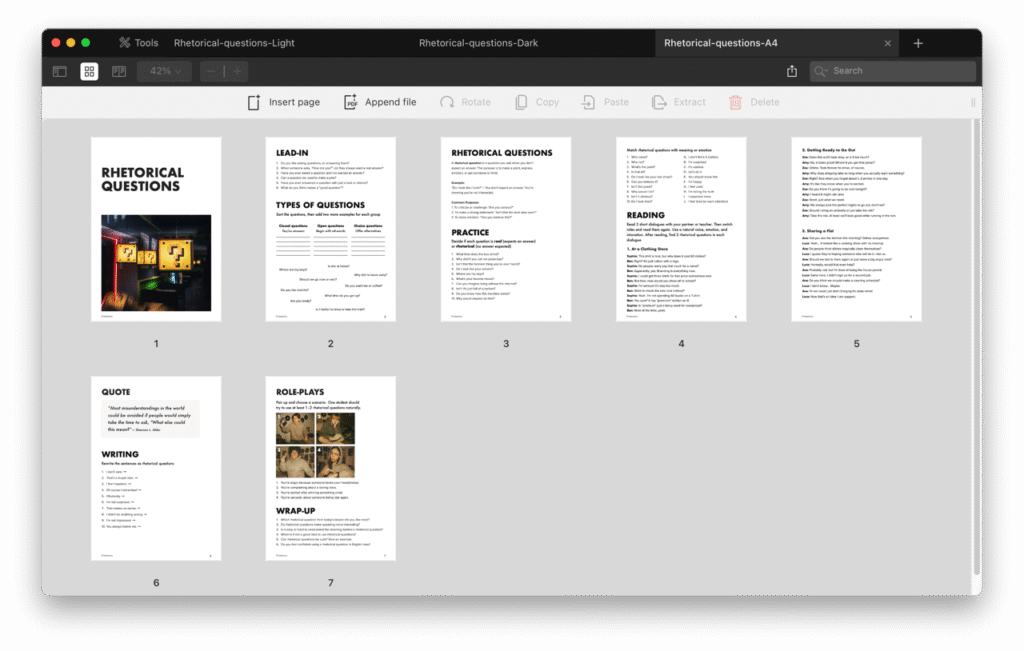Open a new document tab with plus button
Image resolution: width=1024 pixels, height=651 pixels.
(918, 42)
